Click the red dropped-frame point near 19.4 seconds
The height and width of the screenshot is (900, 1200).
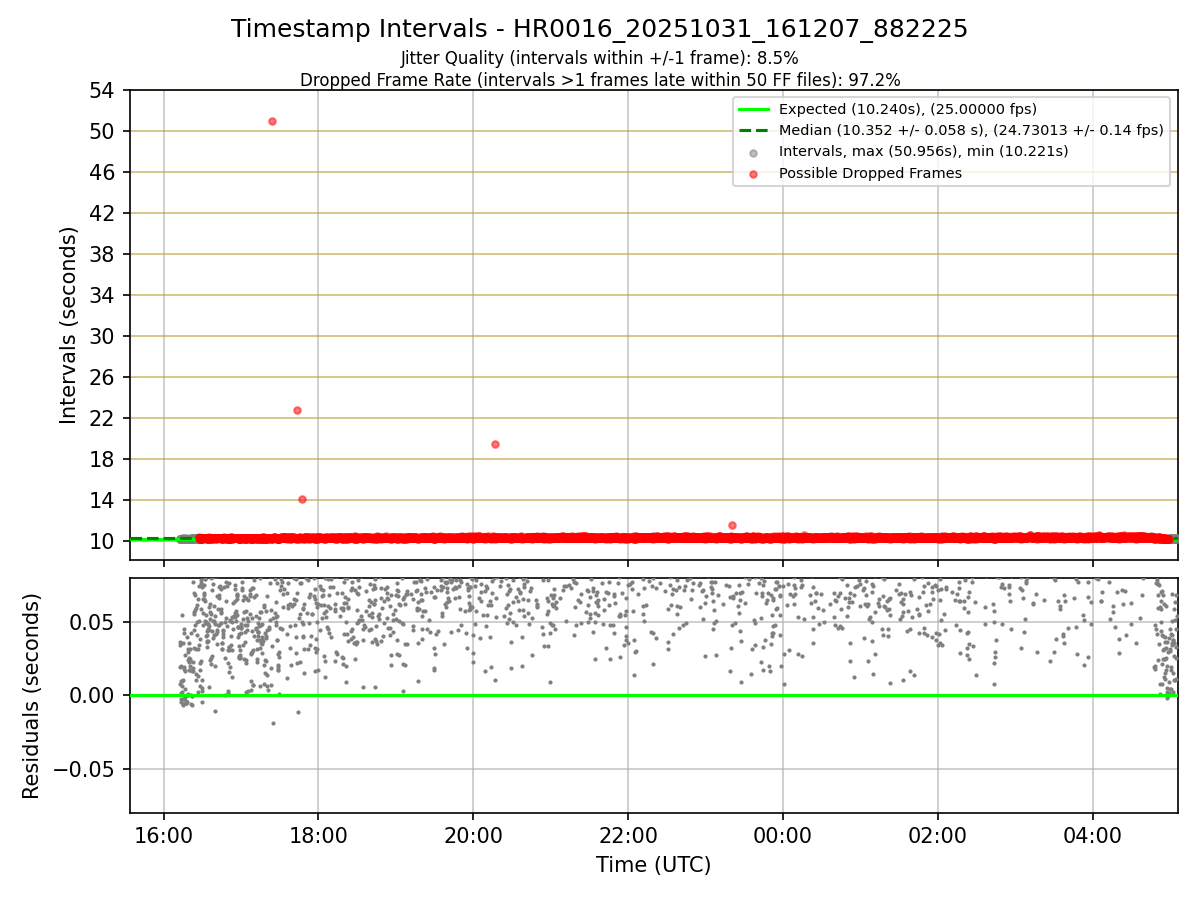coord(495,444)
